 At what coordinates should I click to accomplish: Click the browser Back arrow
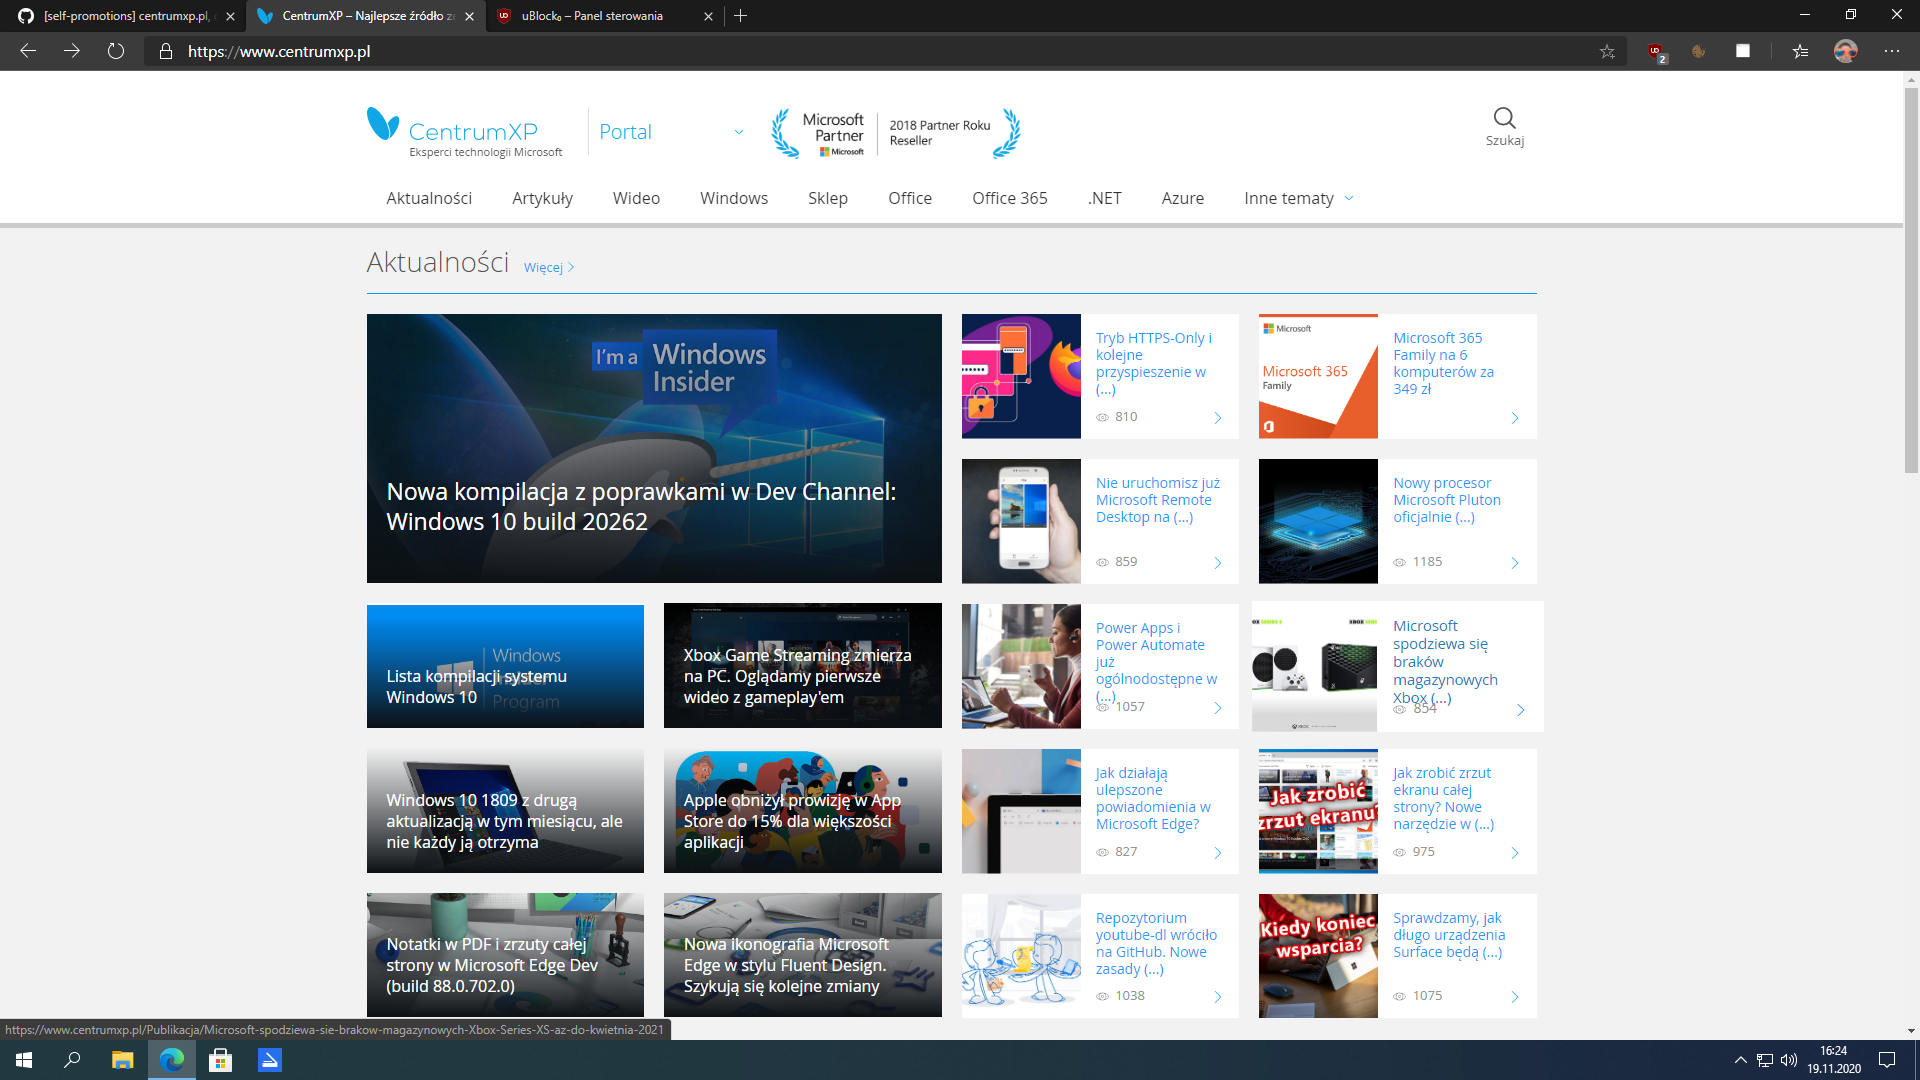[x=28, y=51]
